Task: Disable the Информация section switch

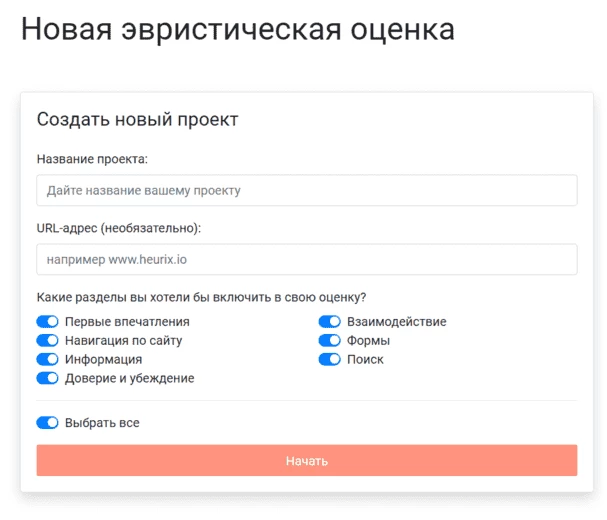Action: point(47,359)
